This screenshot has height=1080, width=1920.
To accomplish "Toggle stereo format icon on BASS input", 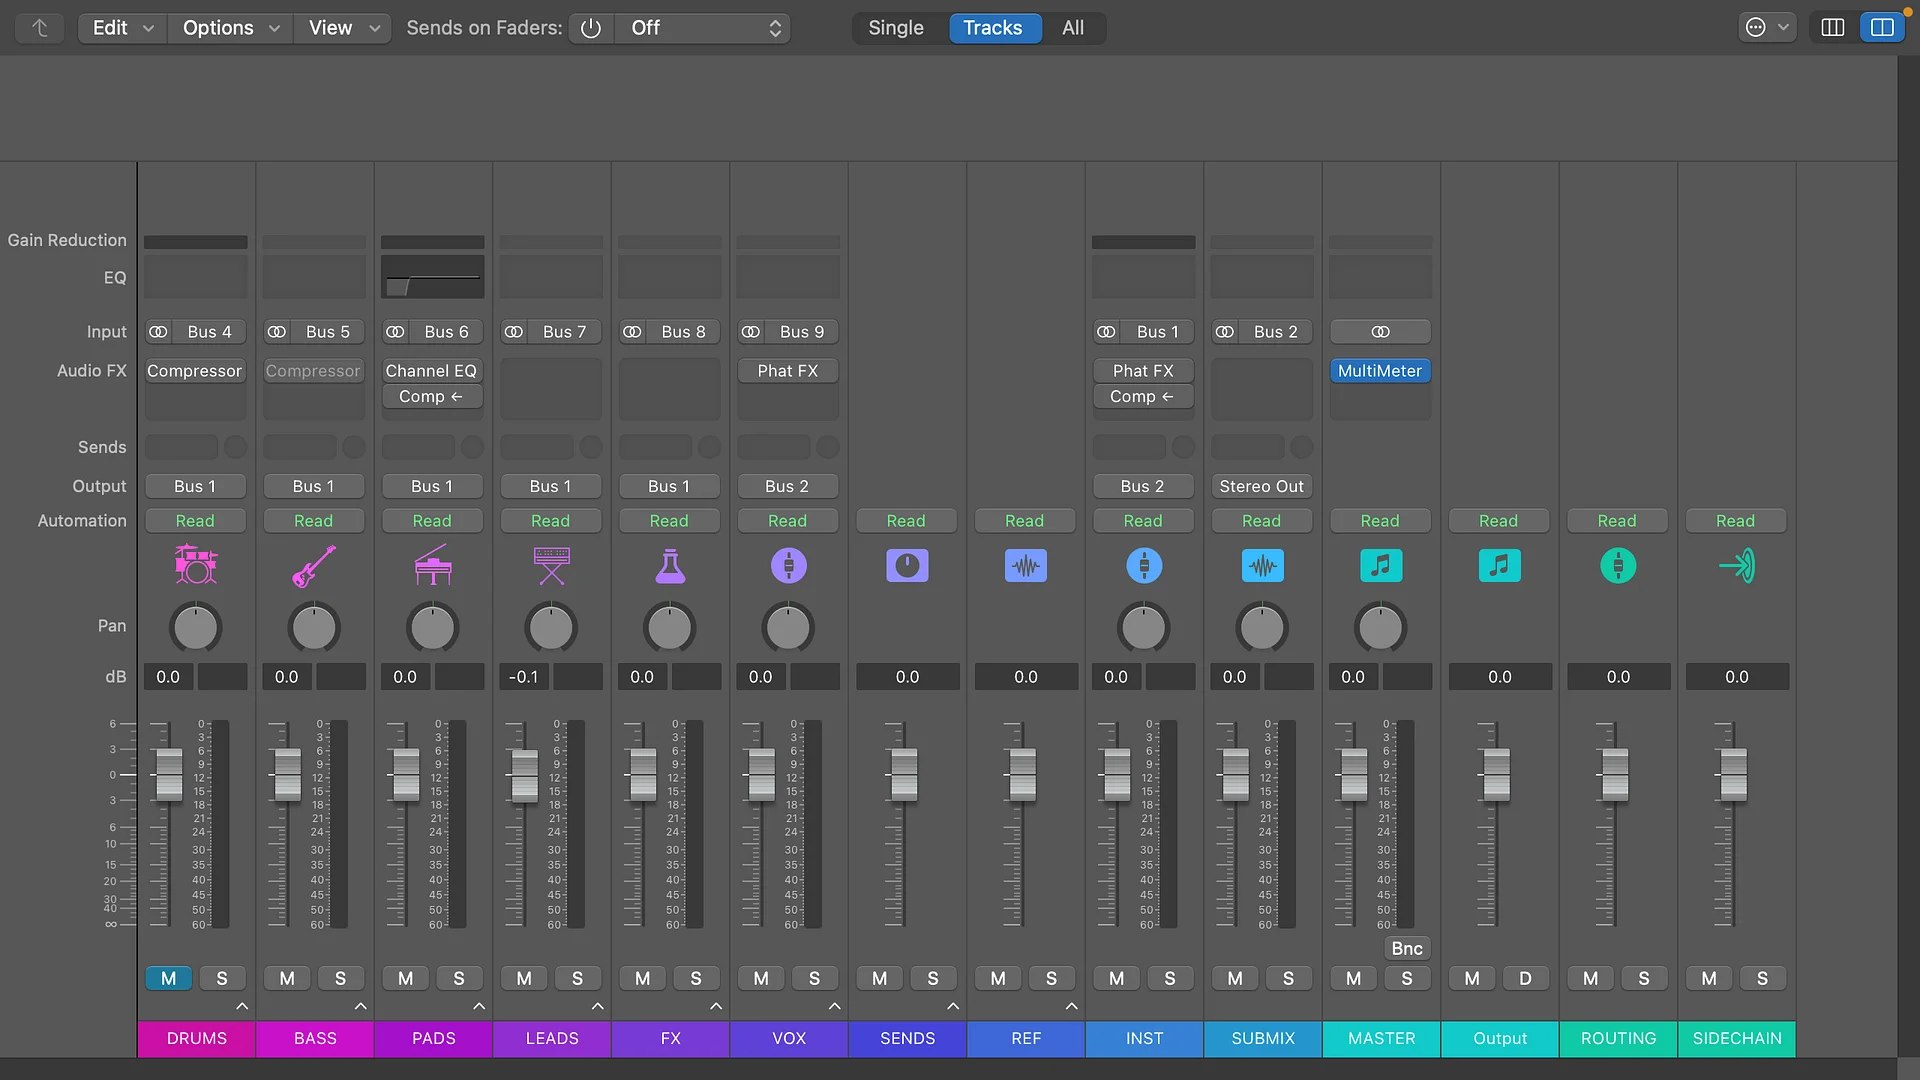I will click(x=277, y=332).
